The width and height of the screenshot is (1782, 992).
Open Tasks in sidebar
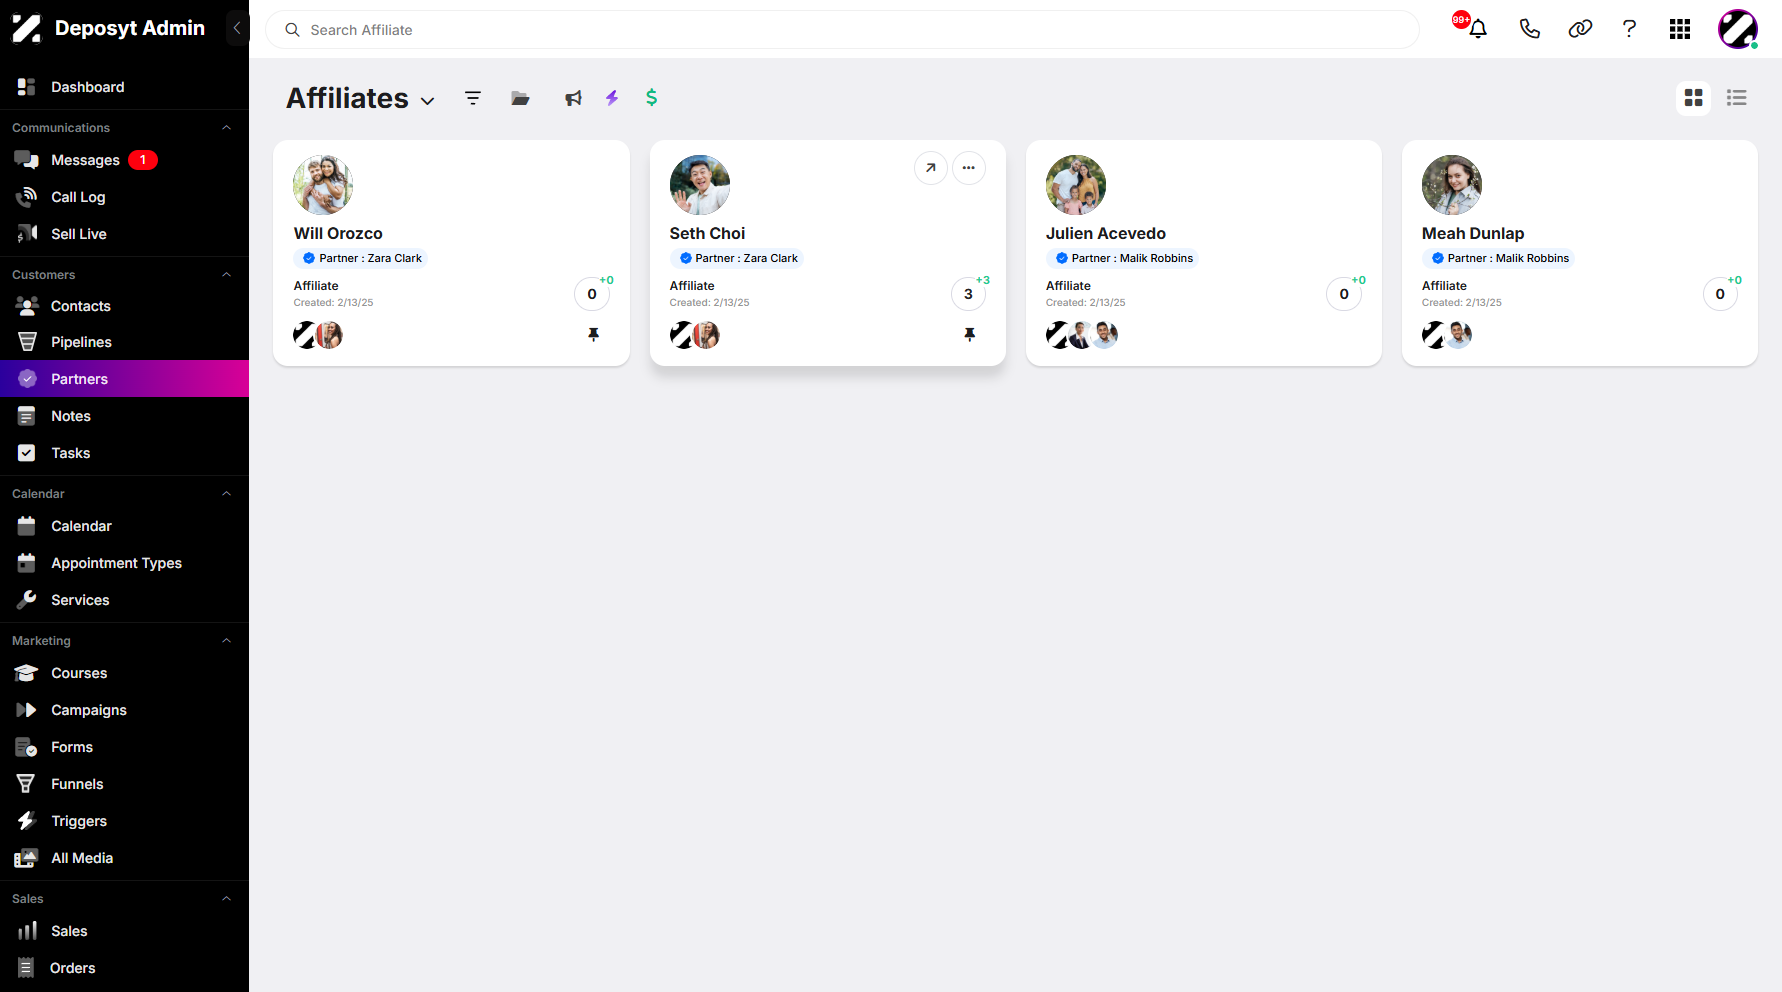(124, 453)
